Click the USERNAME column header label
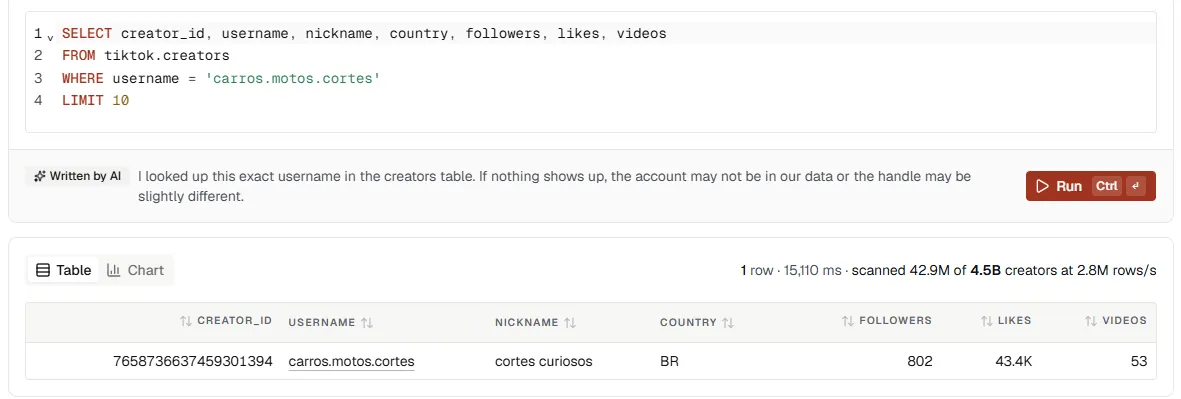Image resolution: width=1181 pixels, height=399 pixels. (x=322, y=322)
